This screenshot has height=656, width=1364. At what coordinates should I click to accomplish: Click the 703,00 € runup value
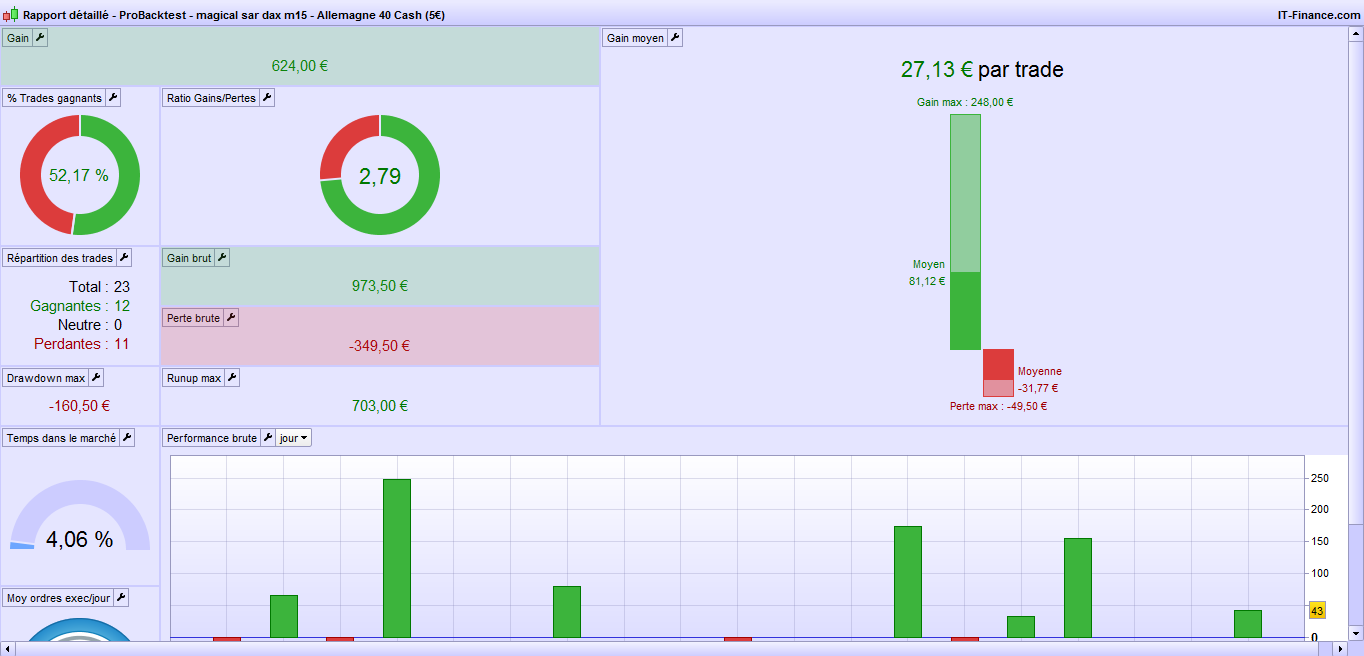pos(380,406)
